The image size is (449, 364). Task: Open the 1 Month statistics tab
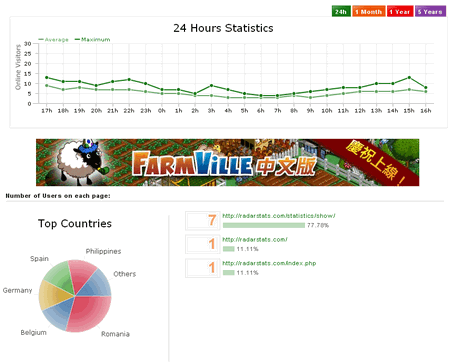pyautogui.click(x=369, y=11)
